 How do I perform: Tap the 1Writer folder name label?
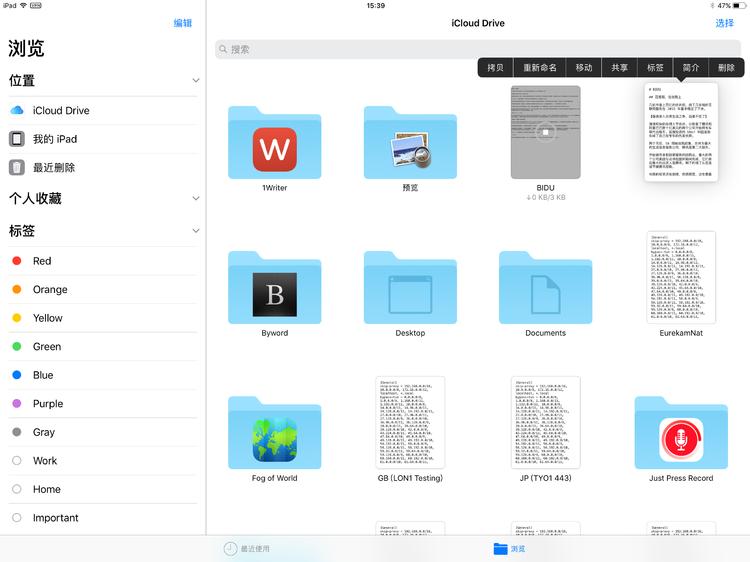tap(275, 188)
